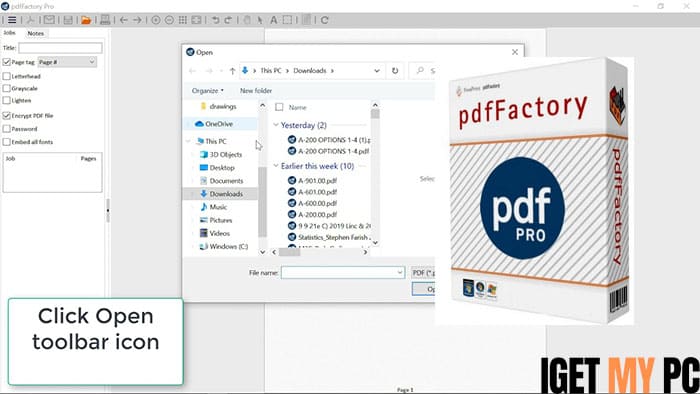
Task: Refresh the Downloads folder in Open dialog
Action: 395,71
